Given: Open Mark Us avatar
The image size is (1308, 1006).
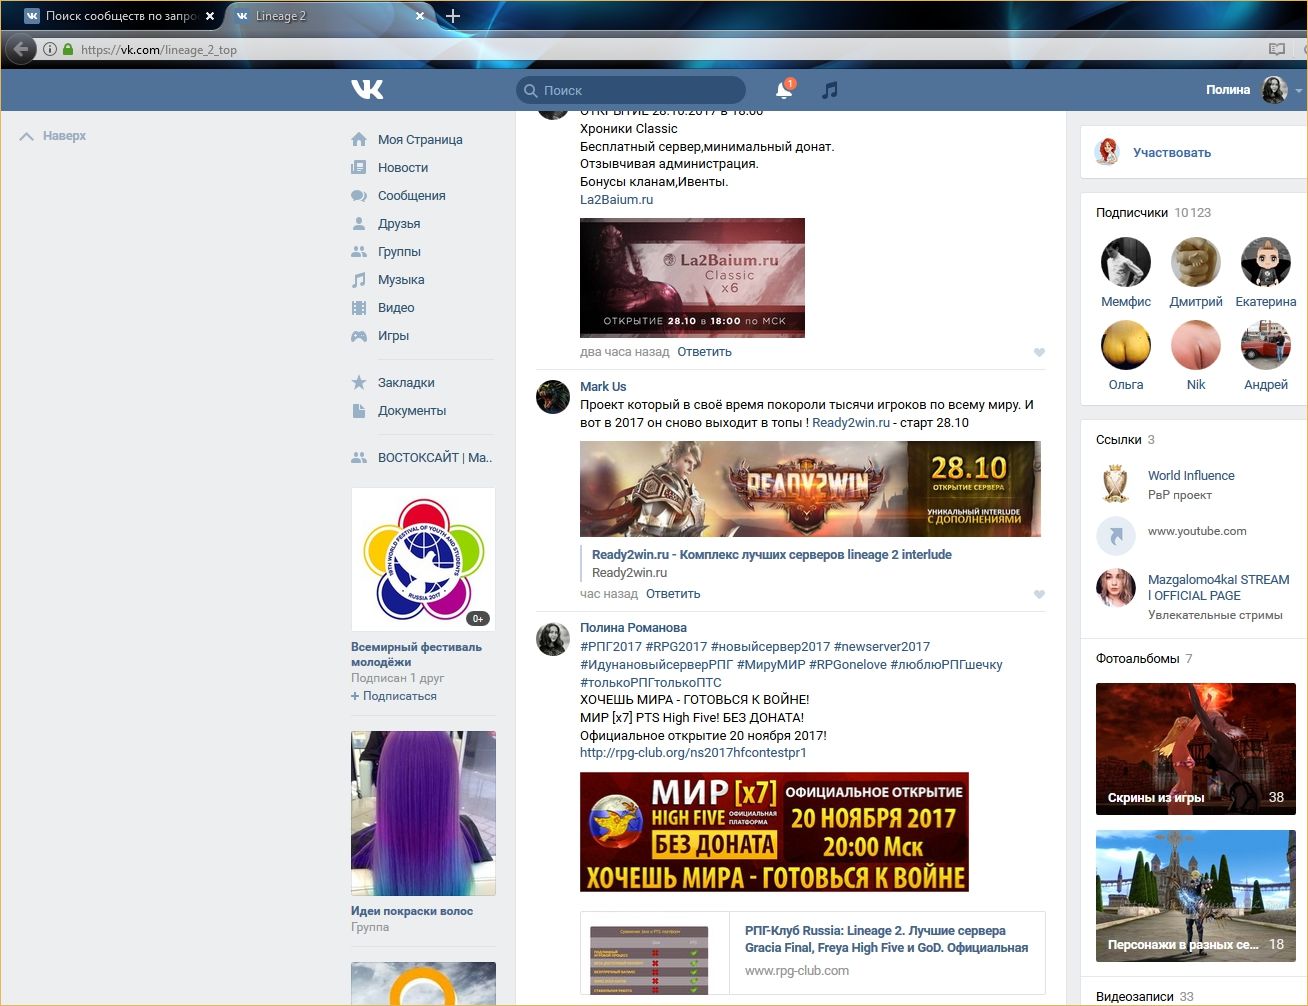Looking at the screenshot, I should pos(553,396).
